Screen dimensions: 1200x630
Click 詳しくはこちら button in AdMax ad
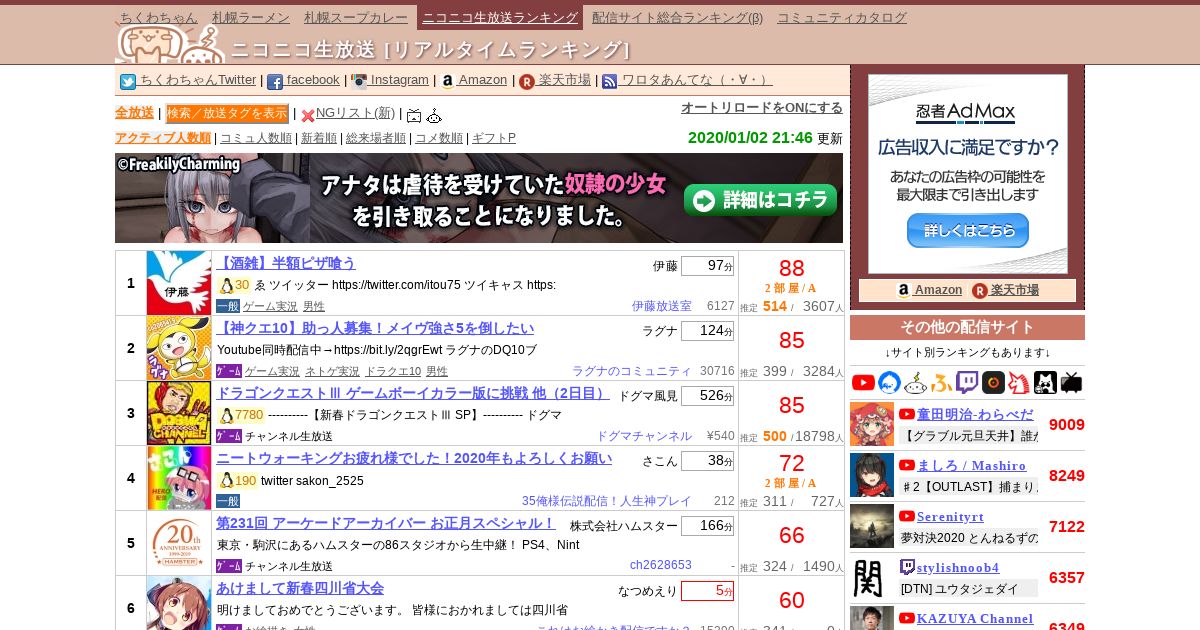point(968,230)
